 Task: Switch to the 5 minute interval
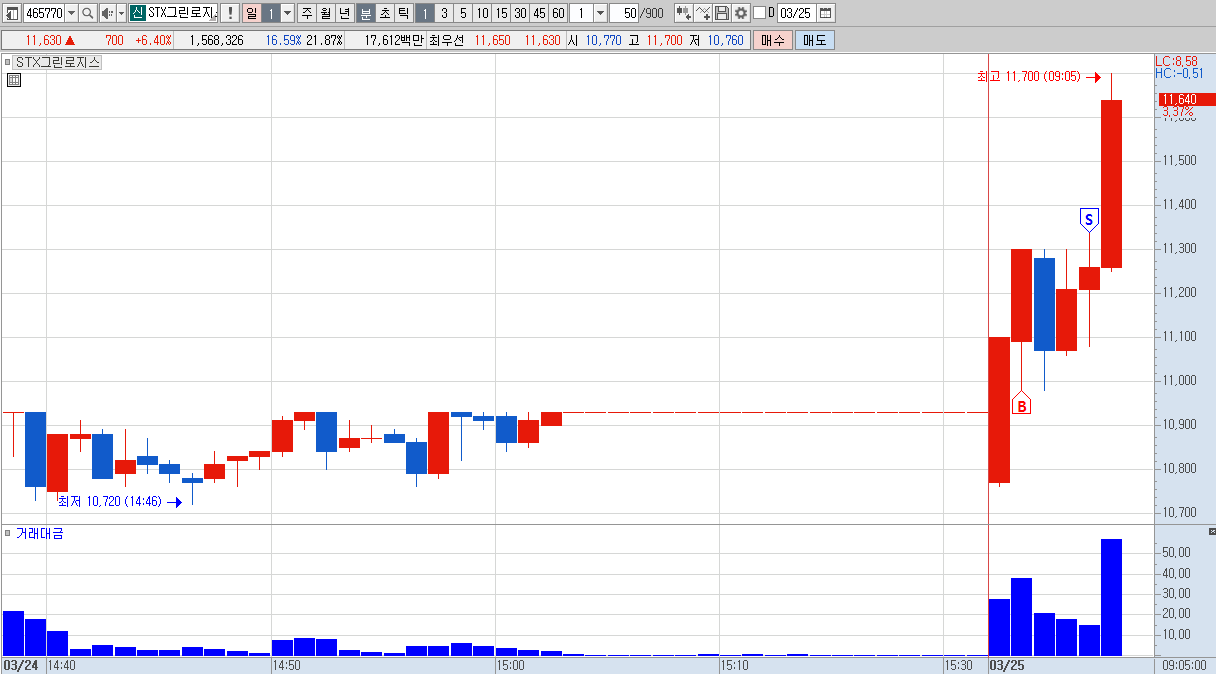(462, 13)
